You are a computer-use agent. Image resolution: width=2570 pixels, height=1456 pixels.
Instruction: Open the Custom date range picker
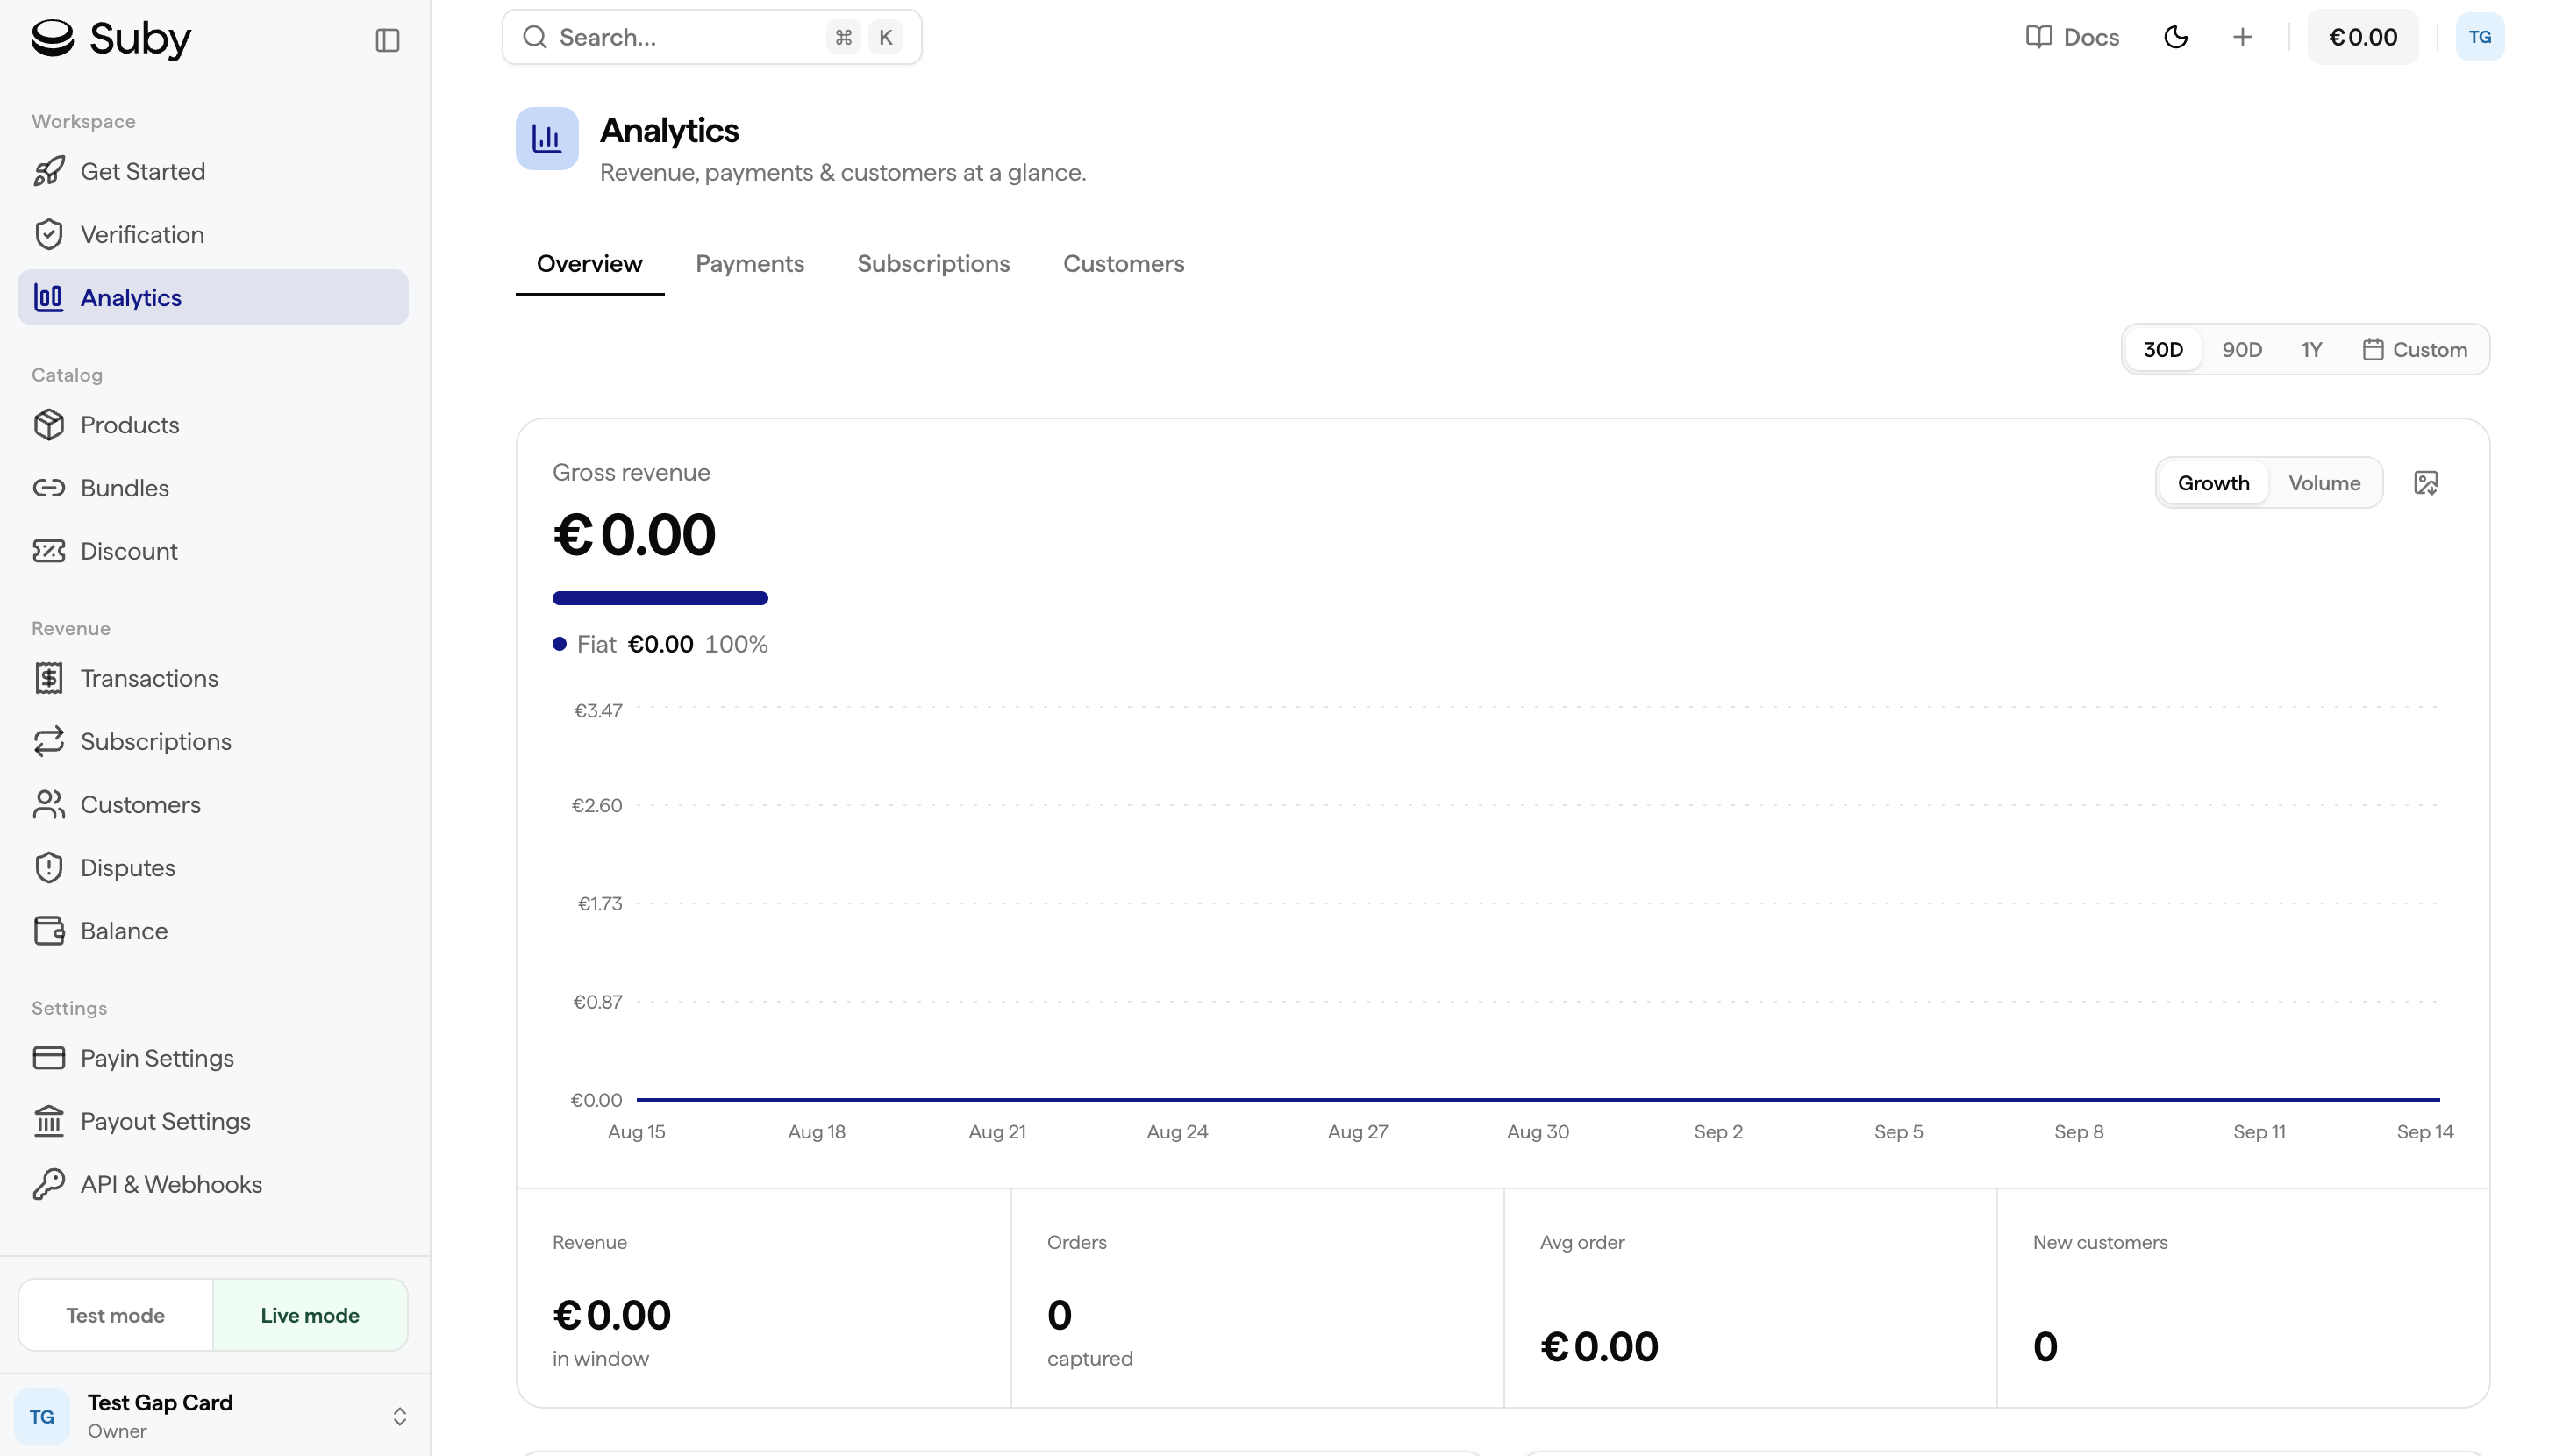[x=2415, y=349]
